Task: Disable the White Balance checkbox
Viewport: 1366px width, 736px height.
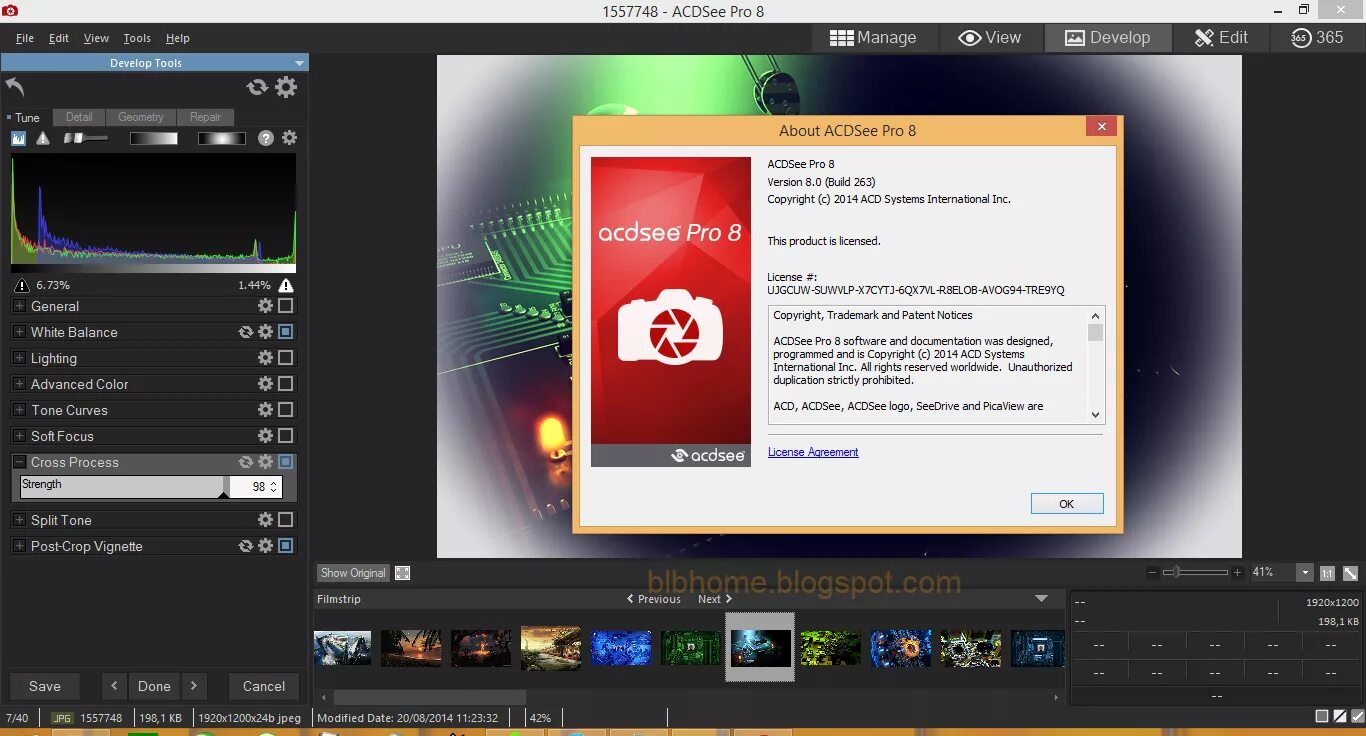Action: click(x=286, y=332)
